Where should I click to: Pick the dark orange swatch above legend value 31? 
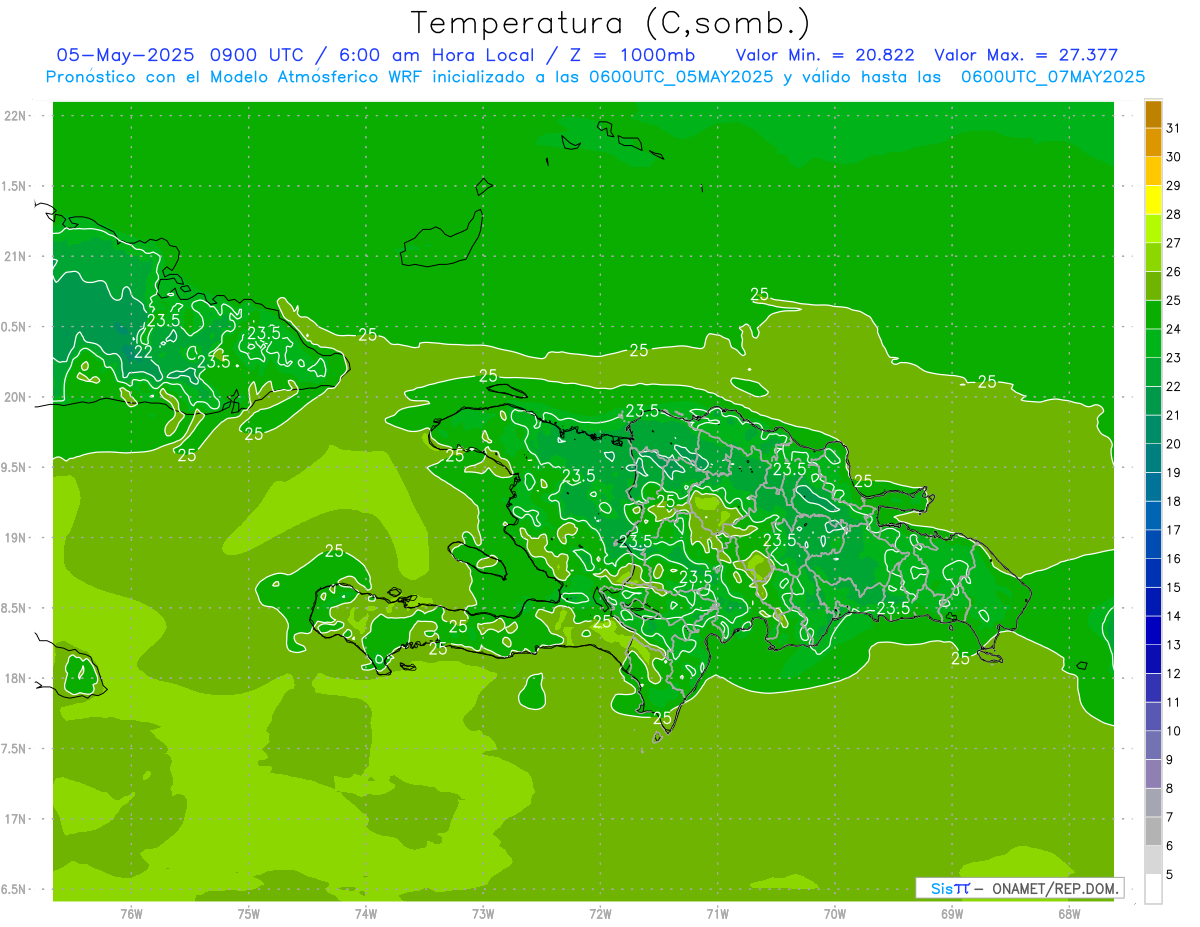pyautogui.click(x=1153, y=114)
